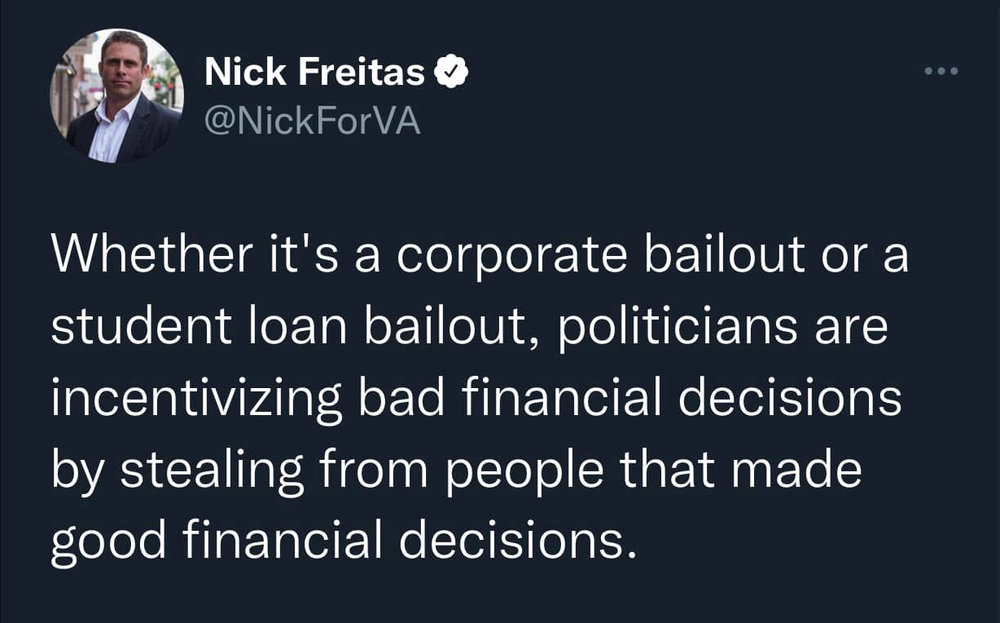The height and width of the screenshot is (623, 1000).
Task: Click the word 'made' in the tweet
Action: (x=795, y=470)
